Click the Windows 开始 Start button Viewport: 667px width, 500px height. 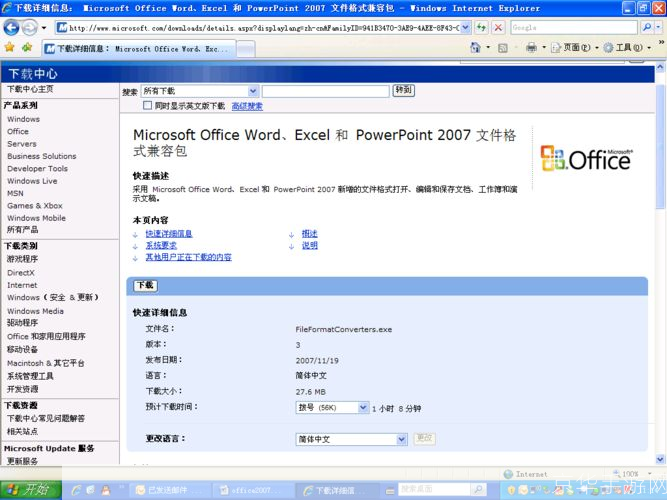click(x=31, y=490)
